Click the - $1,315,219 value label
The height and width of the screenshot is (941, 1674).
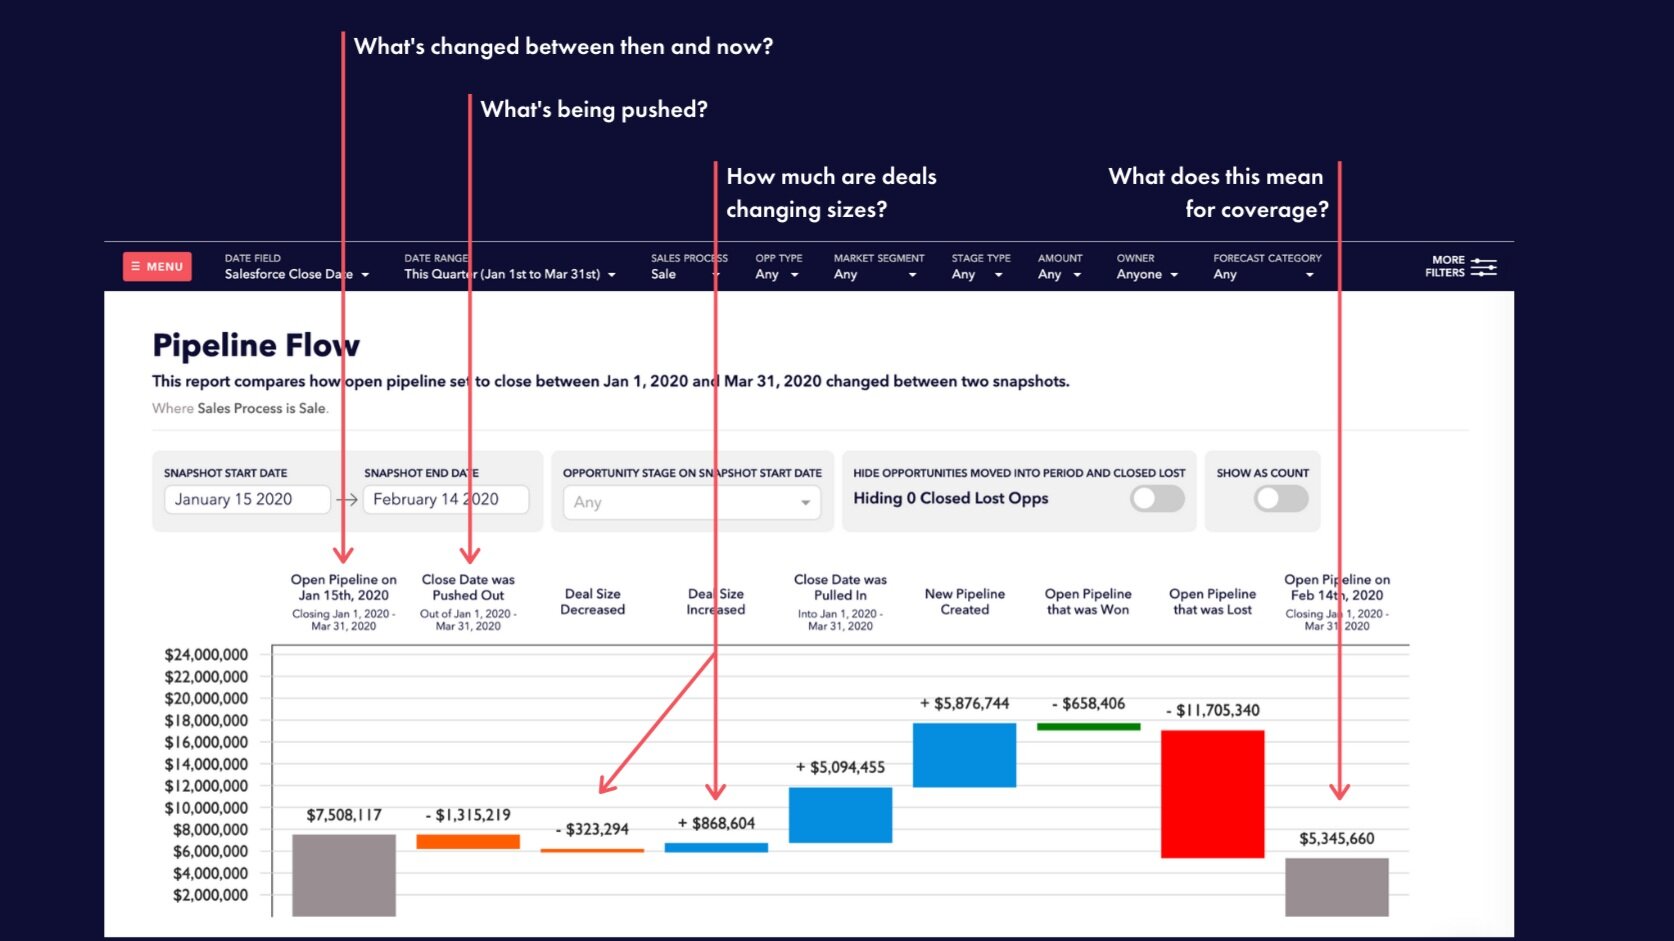point(468,815)
